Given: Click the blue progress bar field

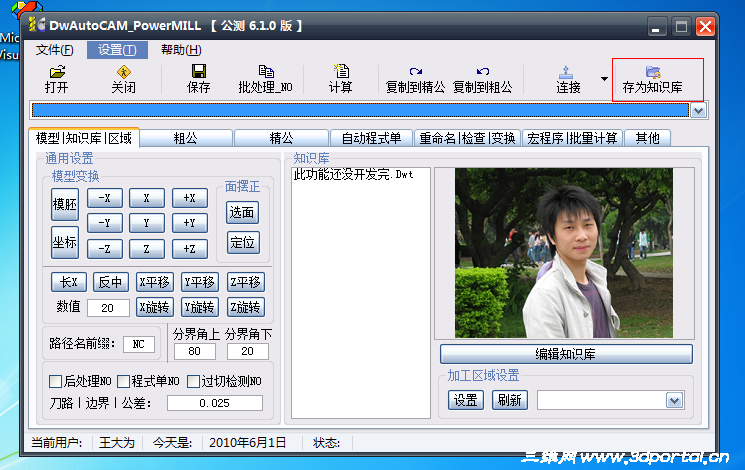Looking at the screenshot, I should click(x=360, y=111).
